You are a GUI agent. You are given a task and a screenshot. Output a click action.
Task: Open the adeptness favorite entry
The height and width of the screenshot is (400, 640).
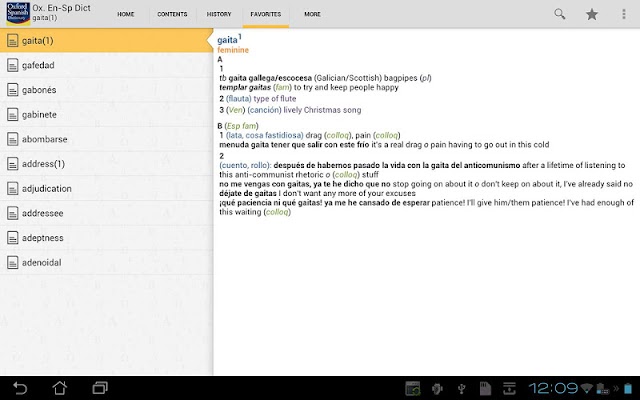(x=107, y=238)
